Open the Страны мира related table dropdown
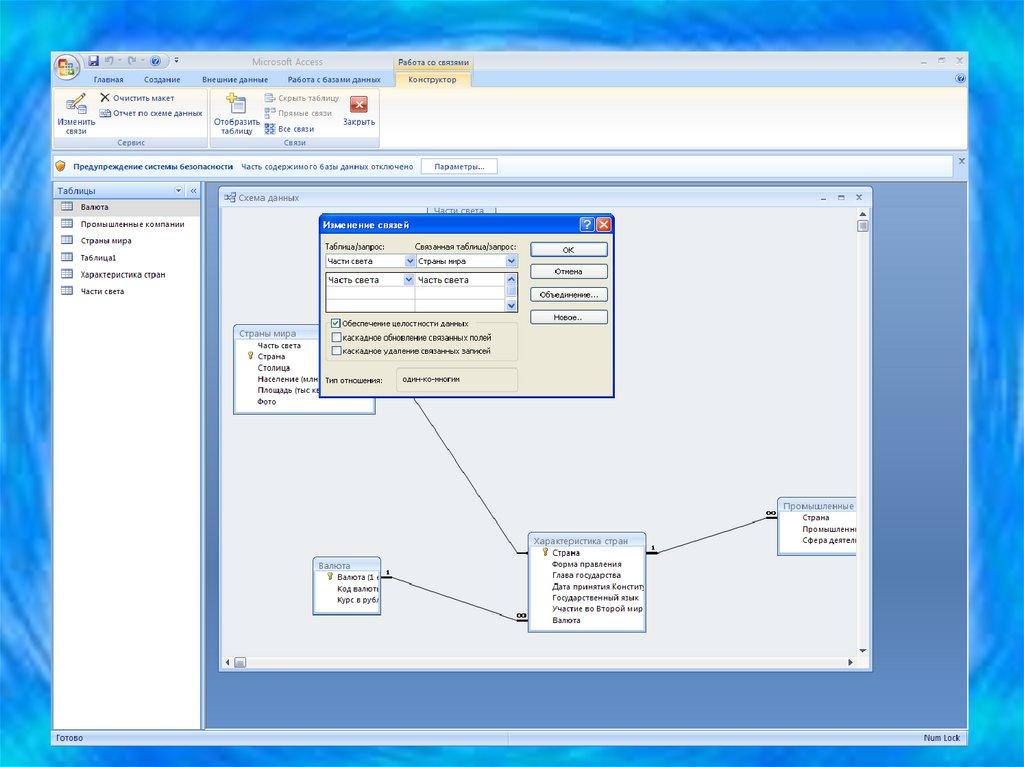The height and width of the screenshot is (767, 1024). pyautogui.click(x=511, y=261)
